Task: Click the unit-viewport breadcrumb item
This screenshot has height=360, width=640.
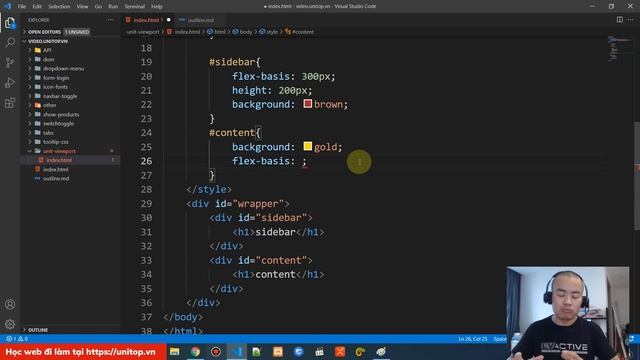Action: 143,32
